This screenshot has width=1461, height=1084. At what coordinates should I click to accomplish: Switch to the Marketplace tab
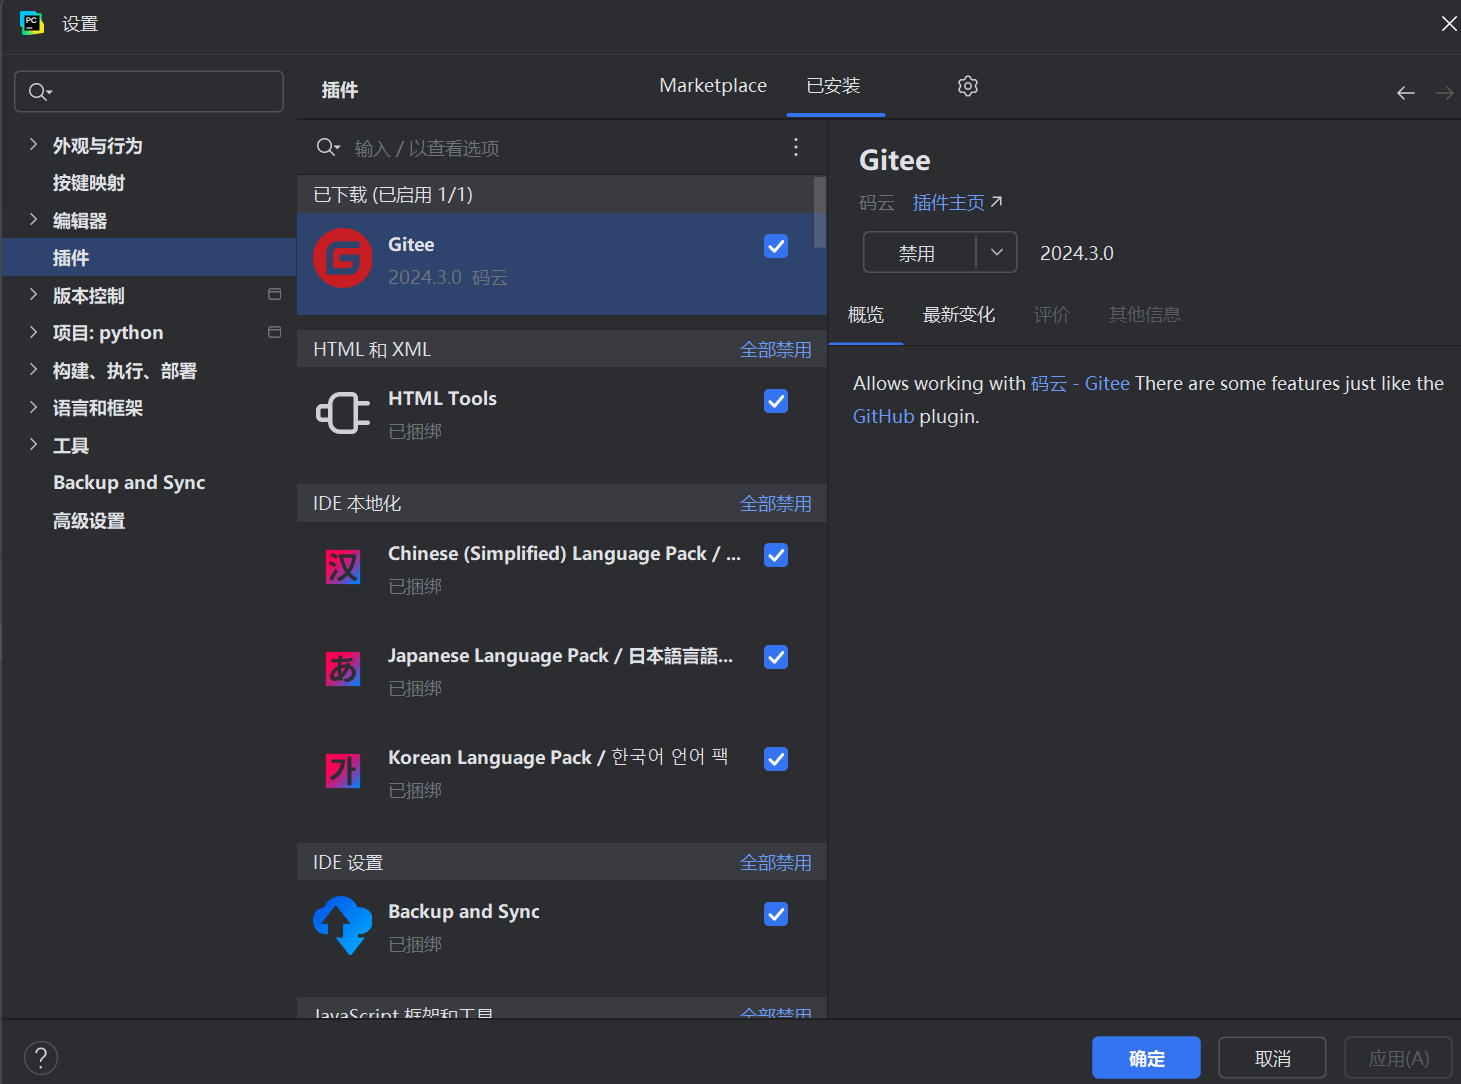click(x=713, y=86)
